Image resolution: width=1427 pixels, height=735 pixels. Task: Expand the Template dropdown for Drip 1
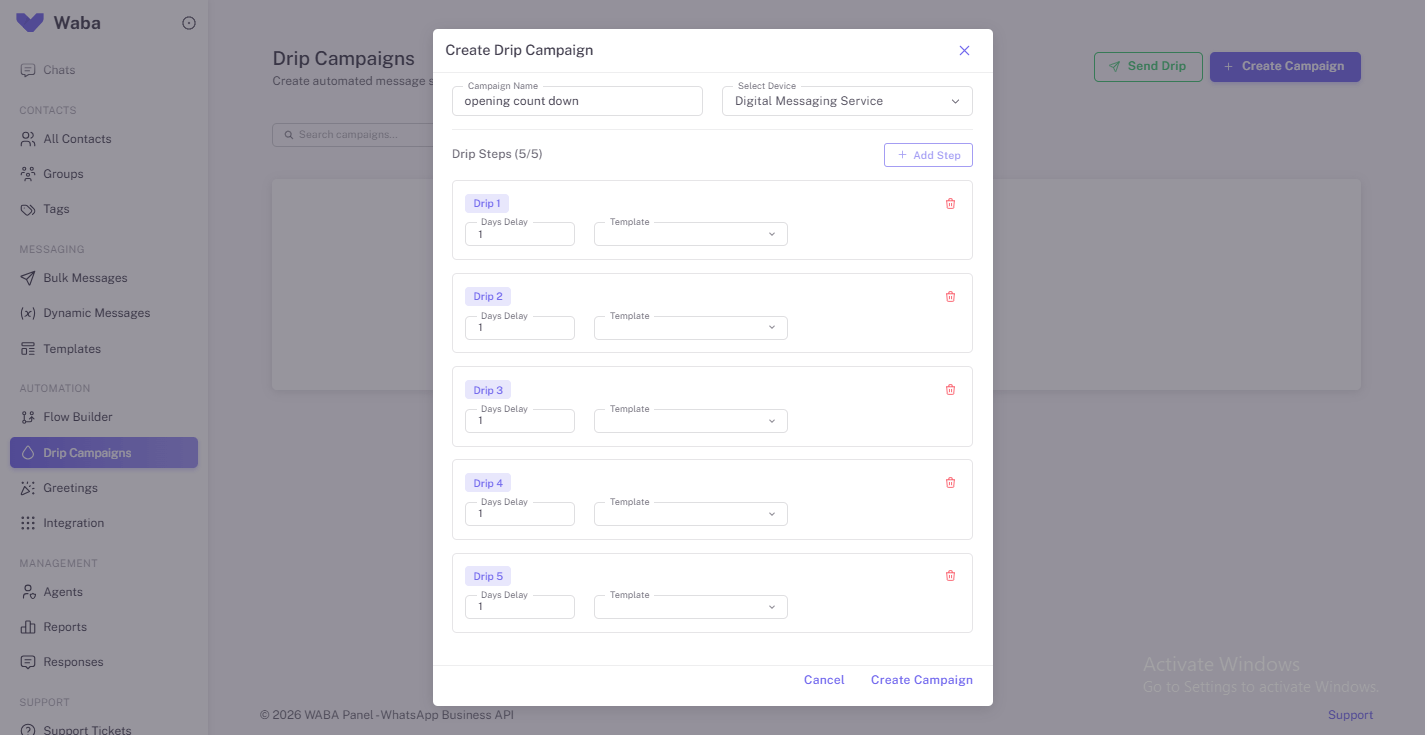(x=690, y=234)
